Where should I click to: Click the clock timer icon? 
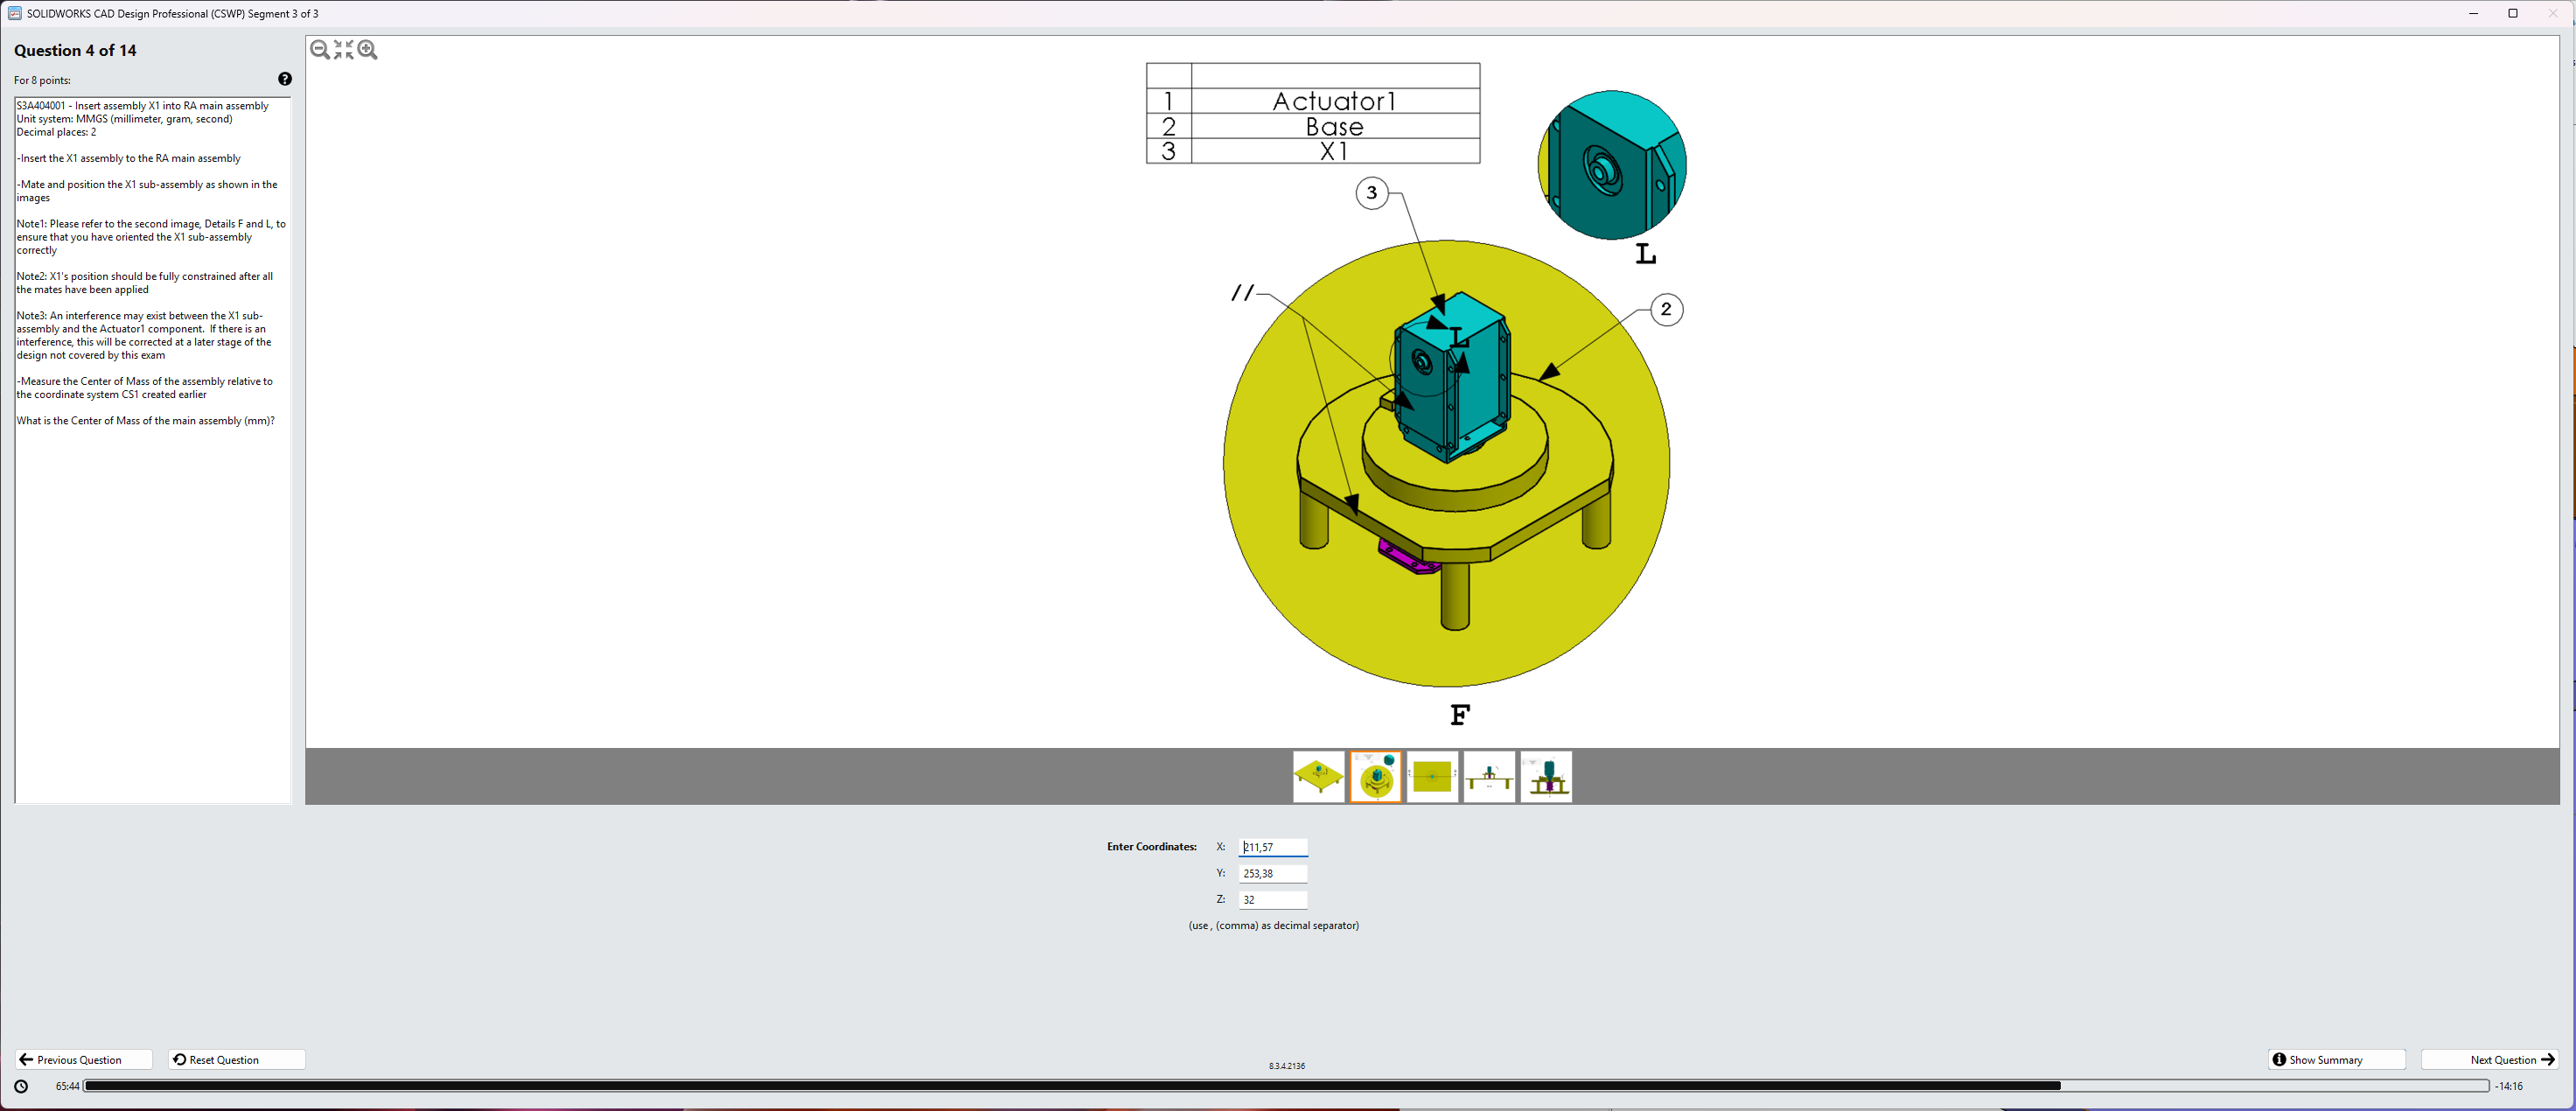pyautogui.click(x=21, y=1086)
